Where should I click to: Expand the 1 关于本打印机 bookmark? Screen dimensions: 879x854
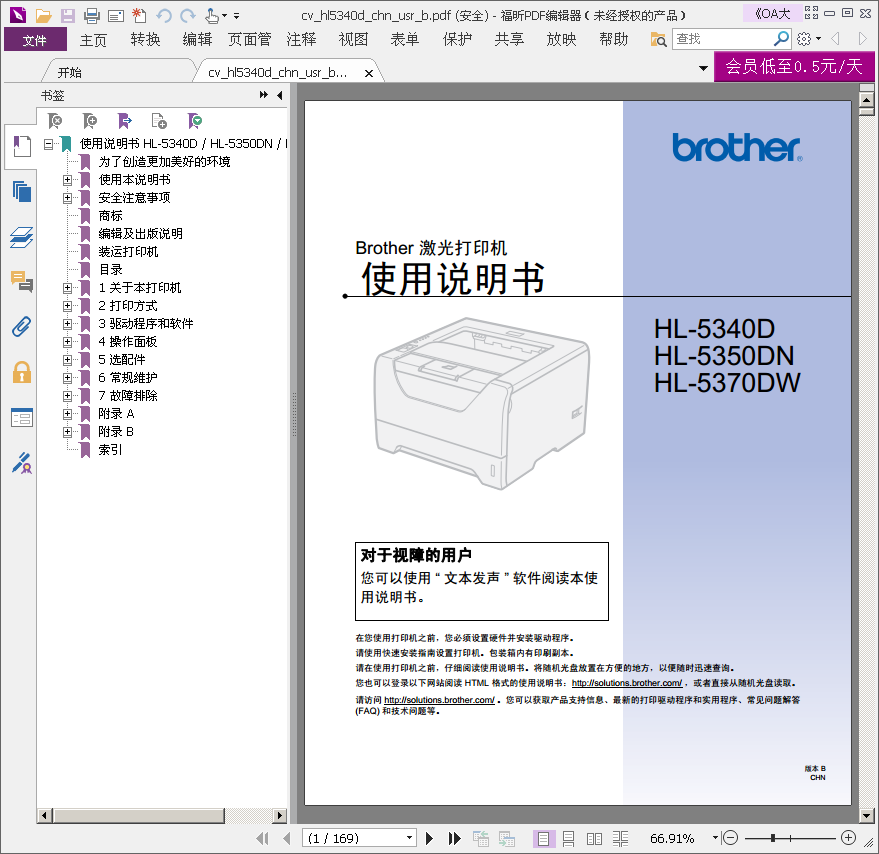67,288
